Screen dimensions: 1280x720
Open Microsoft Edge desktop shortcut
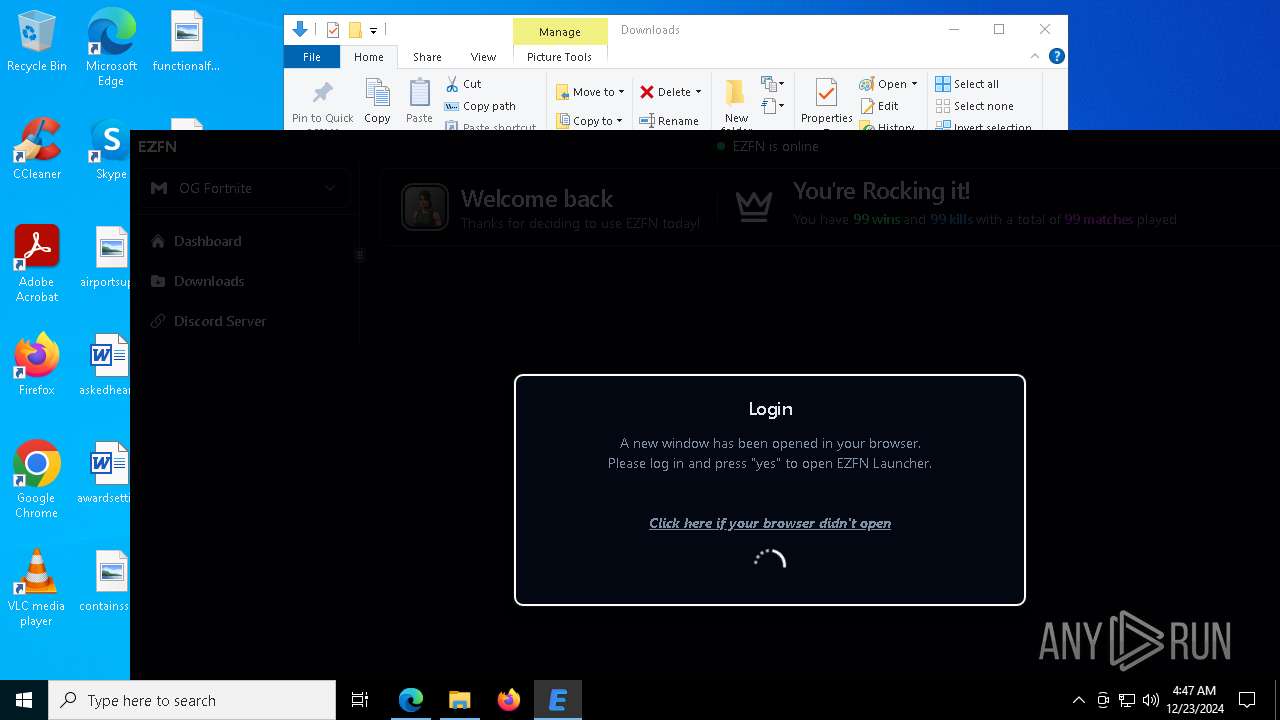(111, 47)
